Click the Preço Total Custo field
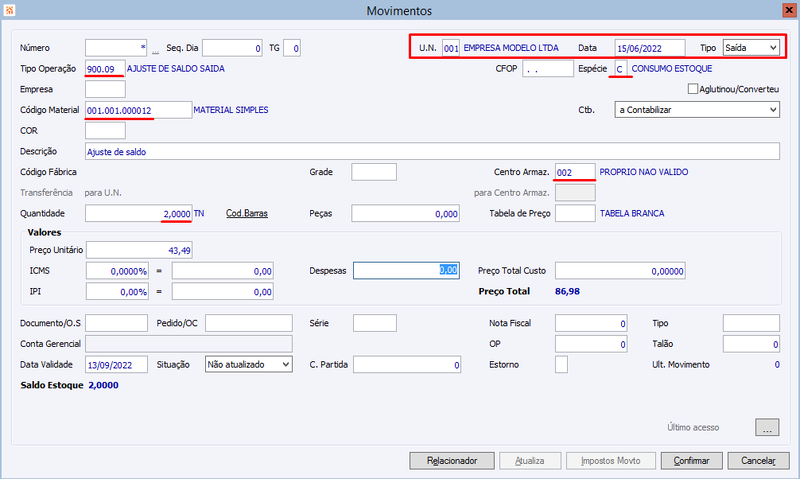The width and height of the screenshot is (800, 479). [x=620, y=271]
